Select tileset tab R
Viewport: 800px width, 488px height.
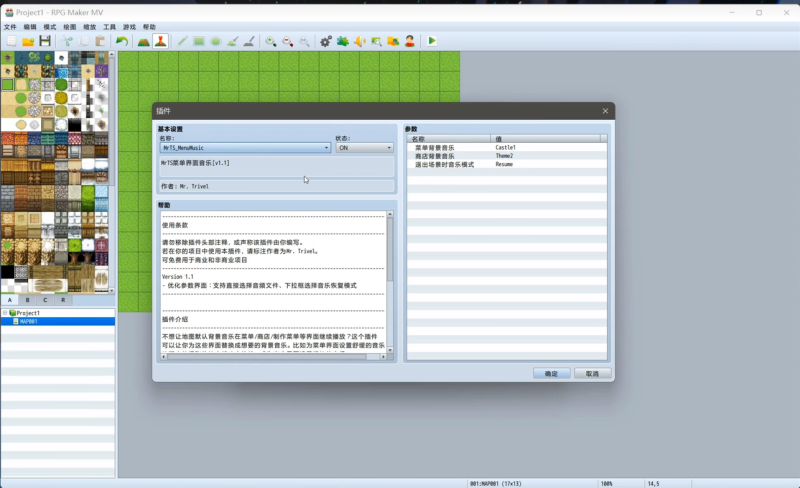coord(63,300)
